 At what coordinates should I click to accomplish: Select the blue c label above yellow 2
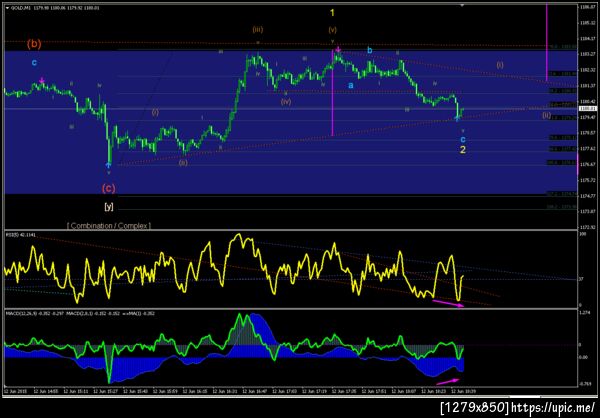click(x=463, y=139)
